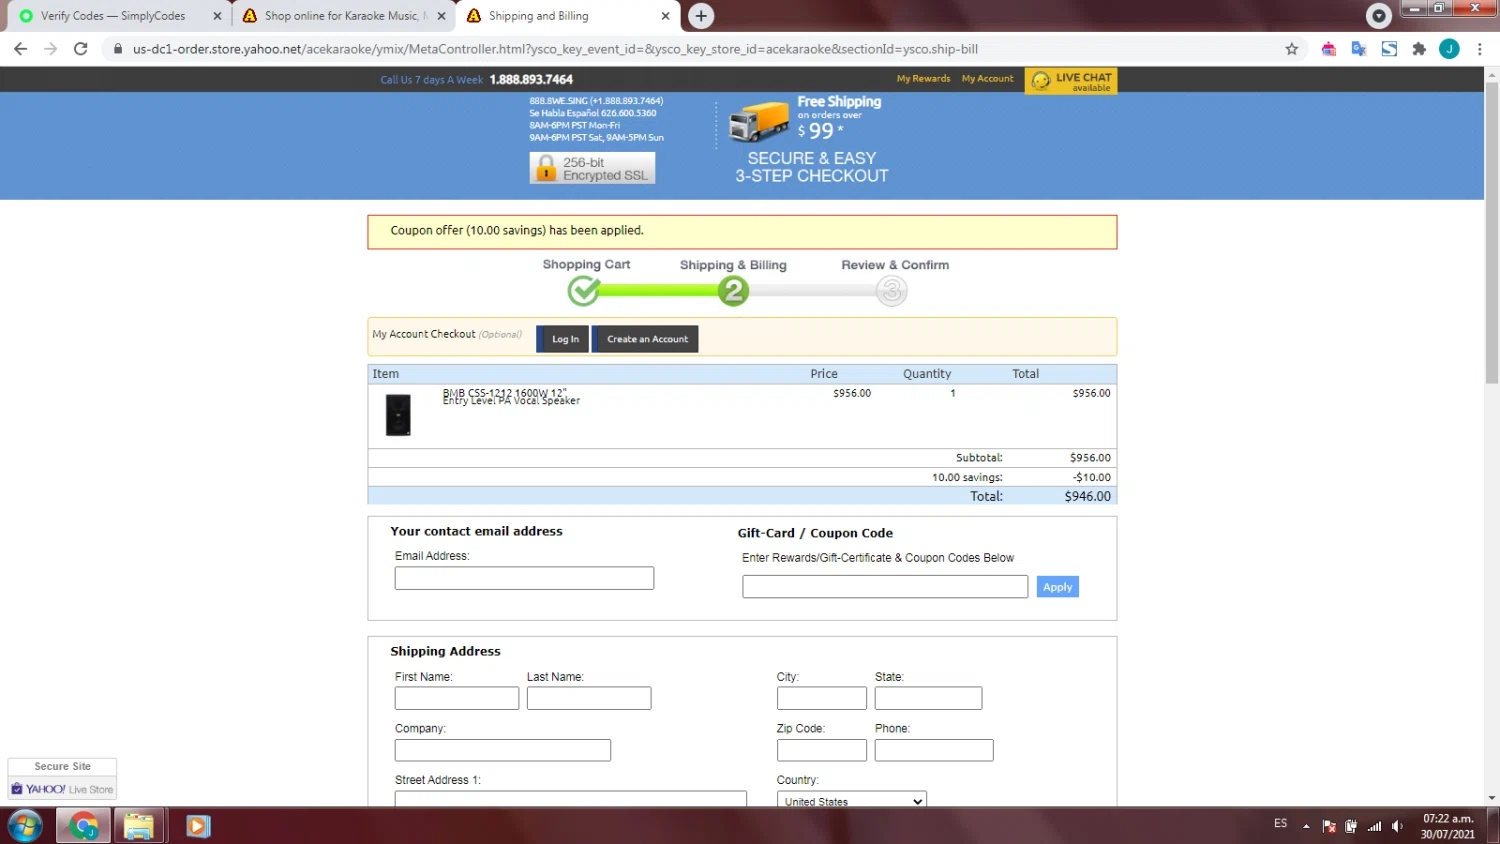
Task: Click the ES language indicator
Action: (1280, 823)
